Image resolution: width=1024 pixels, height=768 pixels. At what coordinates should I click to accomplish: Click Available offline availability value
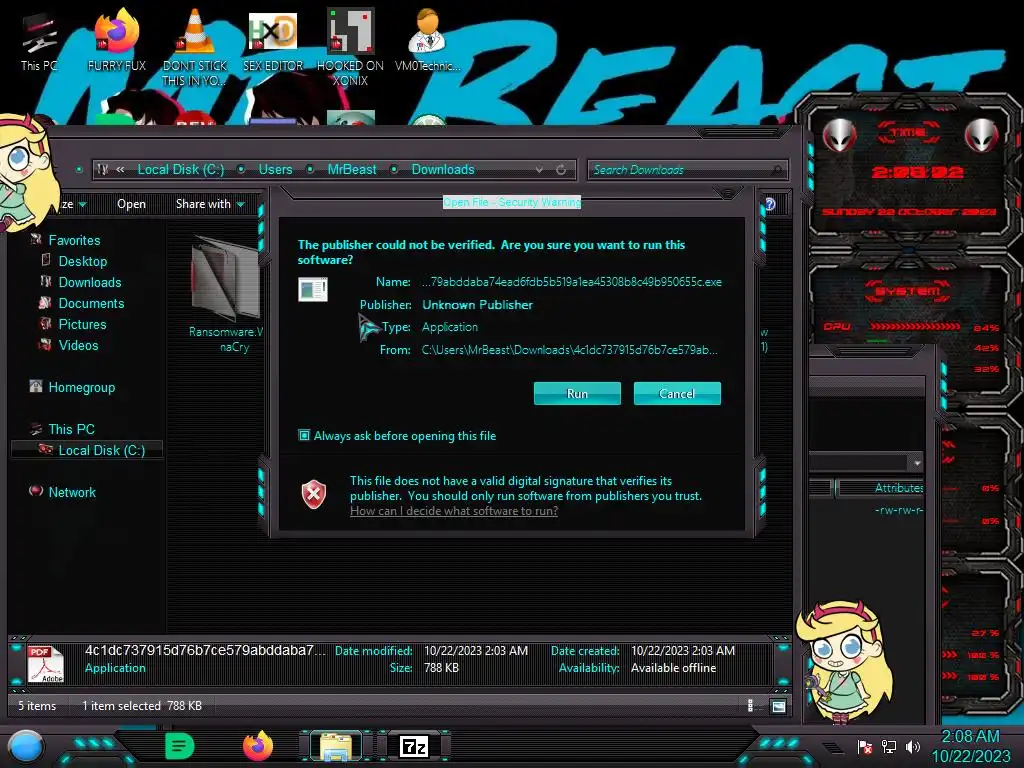click(673, 668)
